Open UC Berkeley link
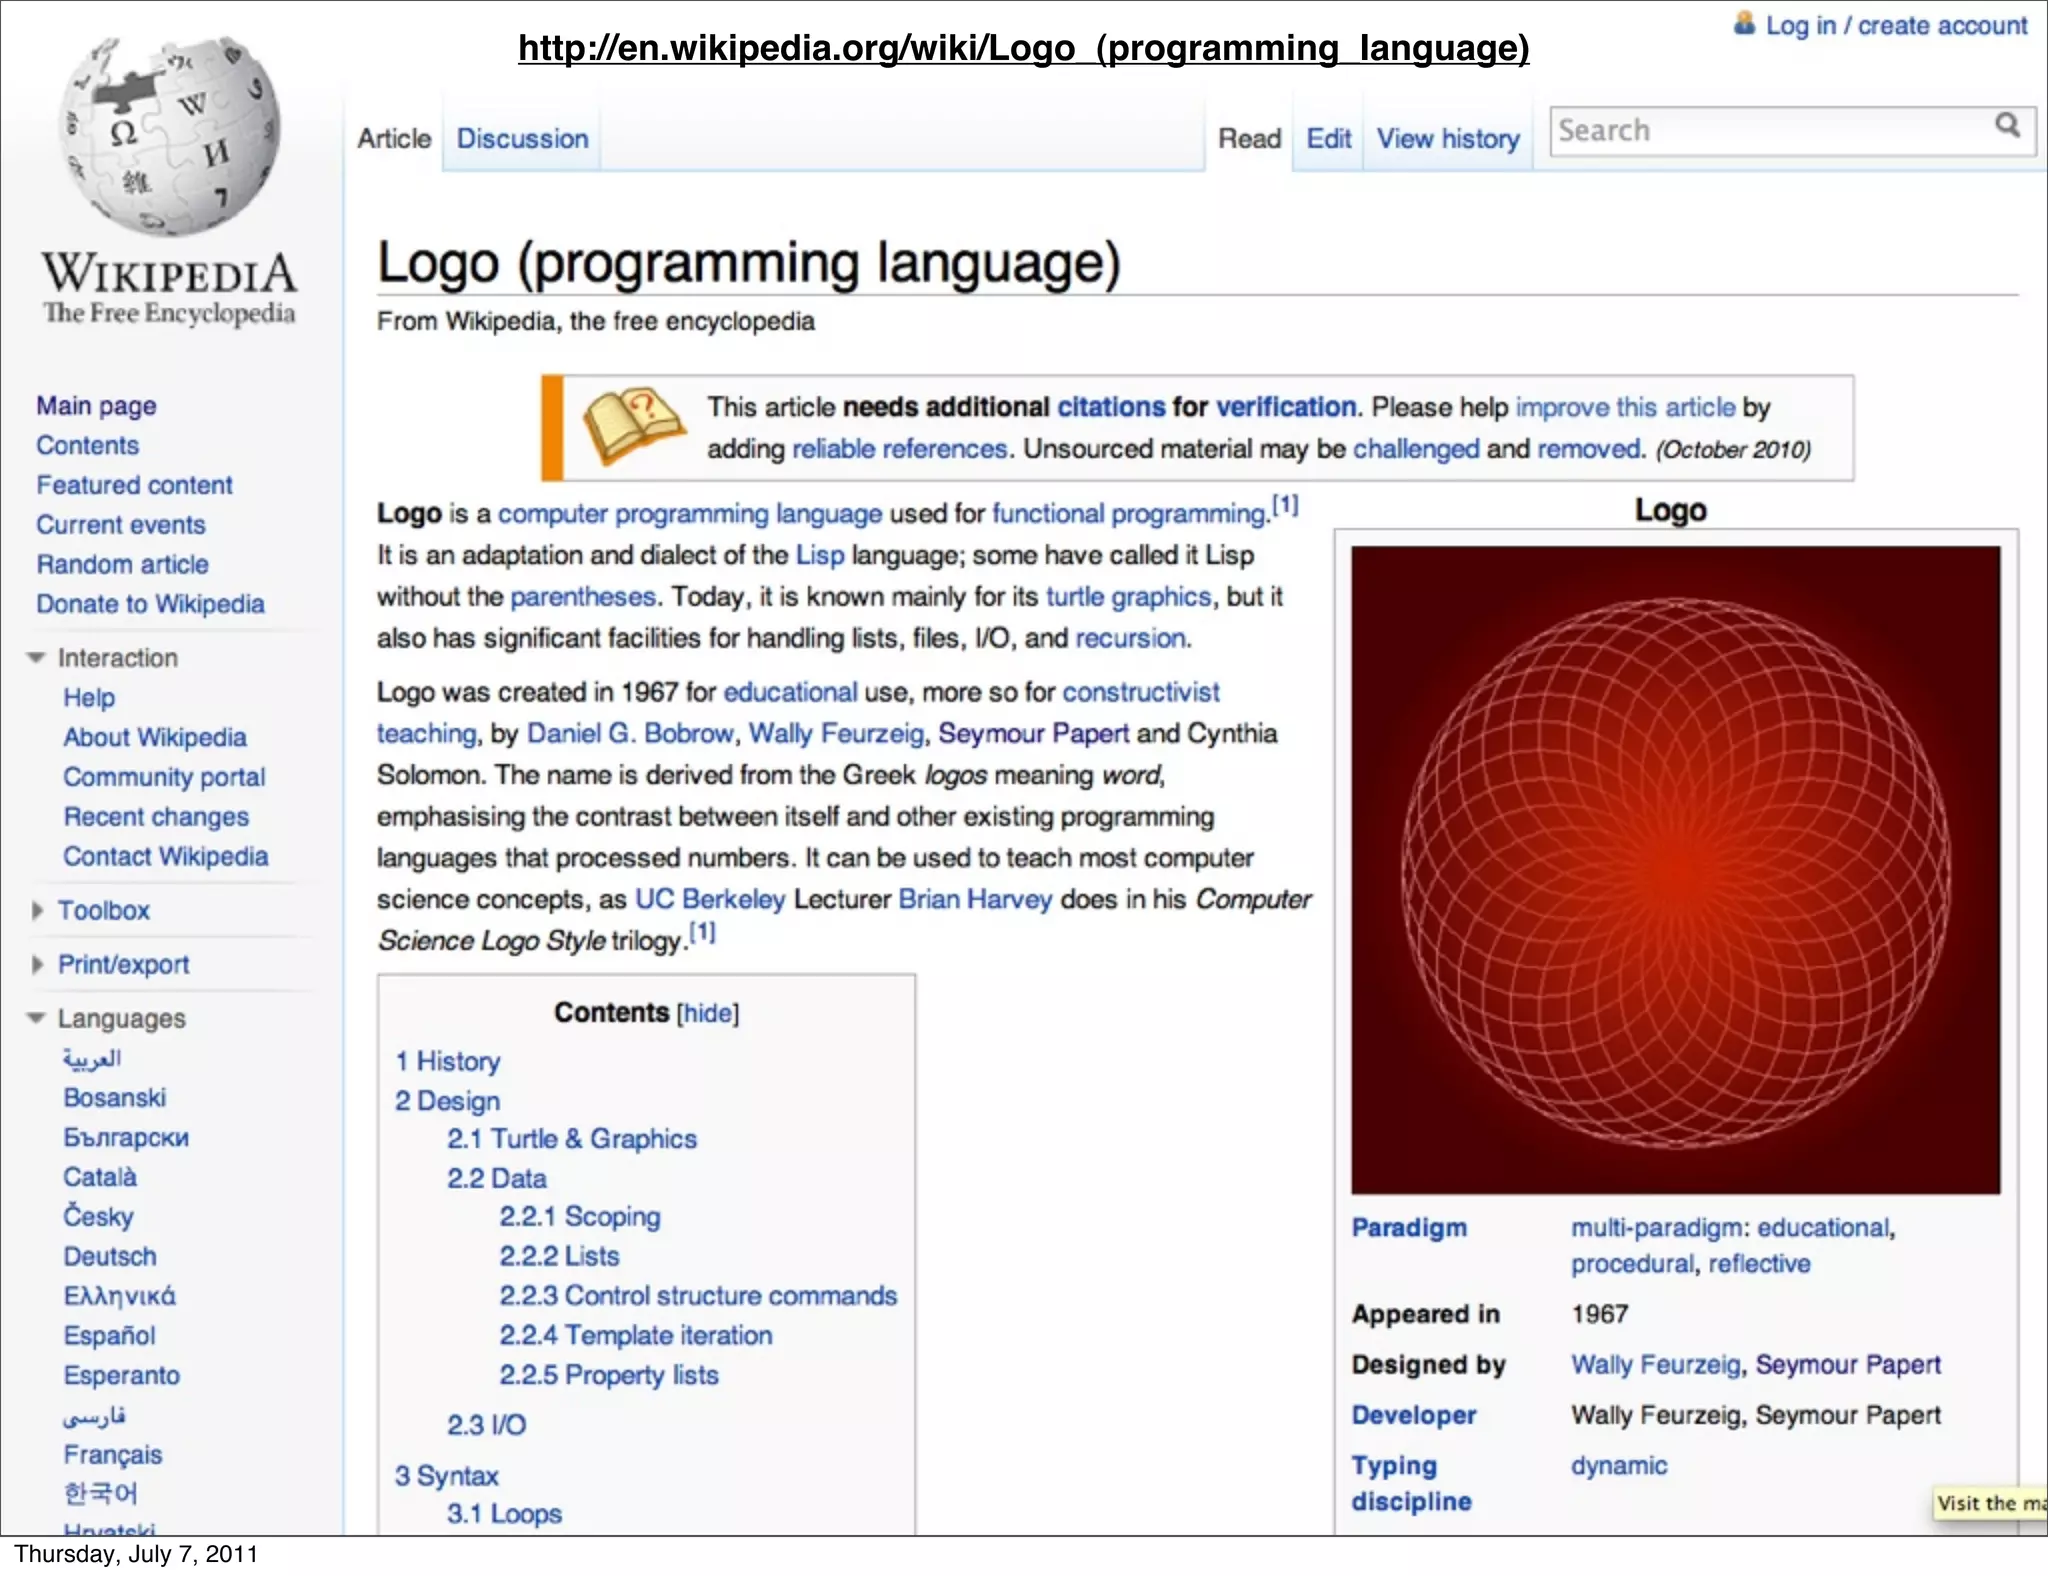This screenshot has height=1576, width=2048. pyautogui.click(x=710, y=900)
